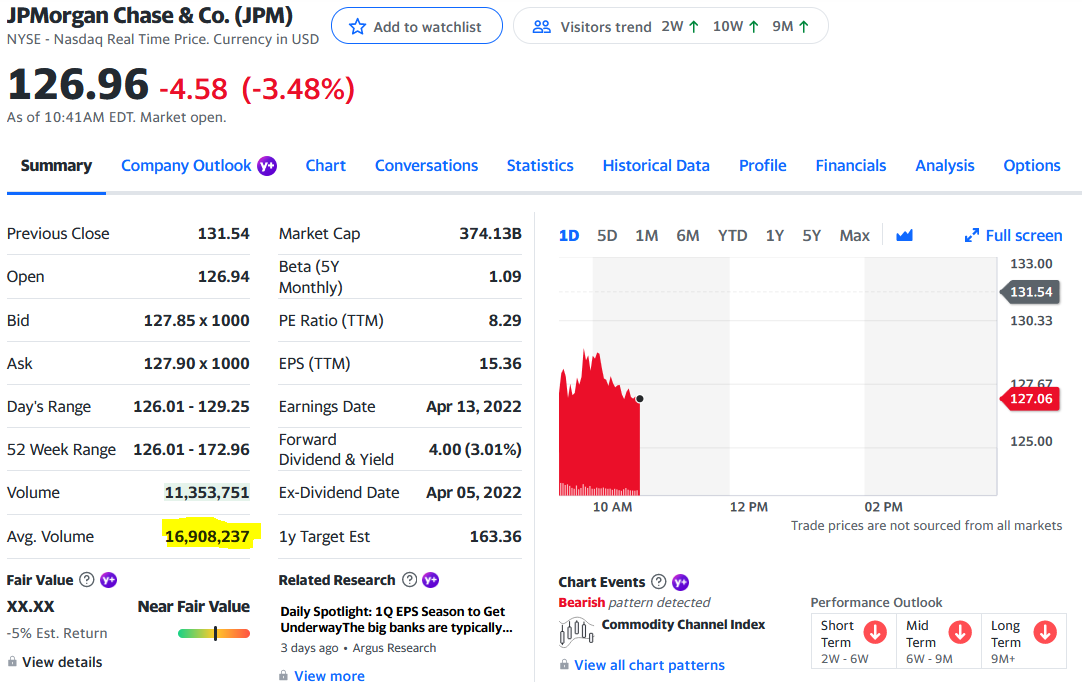Click the Market Cap value 374.13B

(x=491, y=233)
